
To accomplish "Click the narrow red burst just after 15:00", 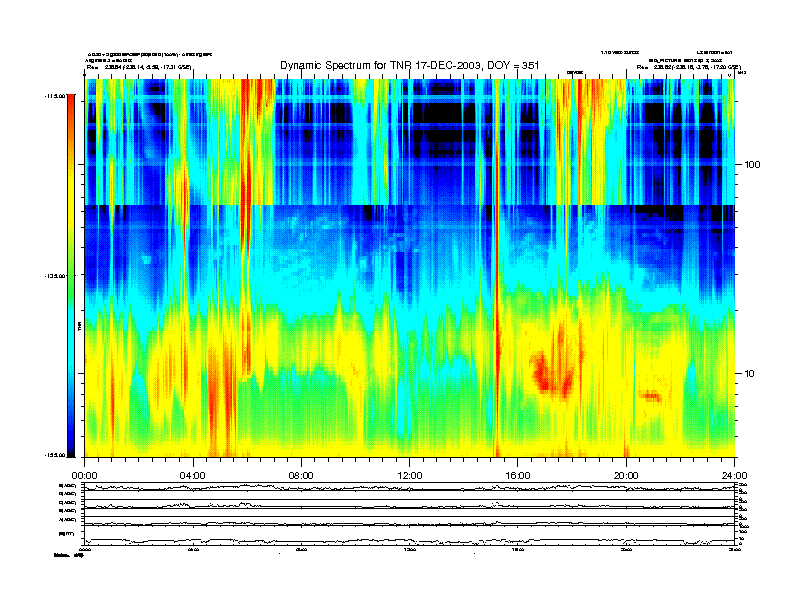I will point(497,268).
